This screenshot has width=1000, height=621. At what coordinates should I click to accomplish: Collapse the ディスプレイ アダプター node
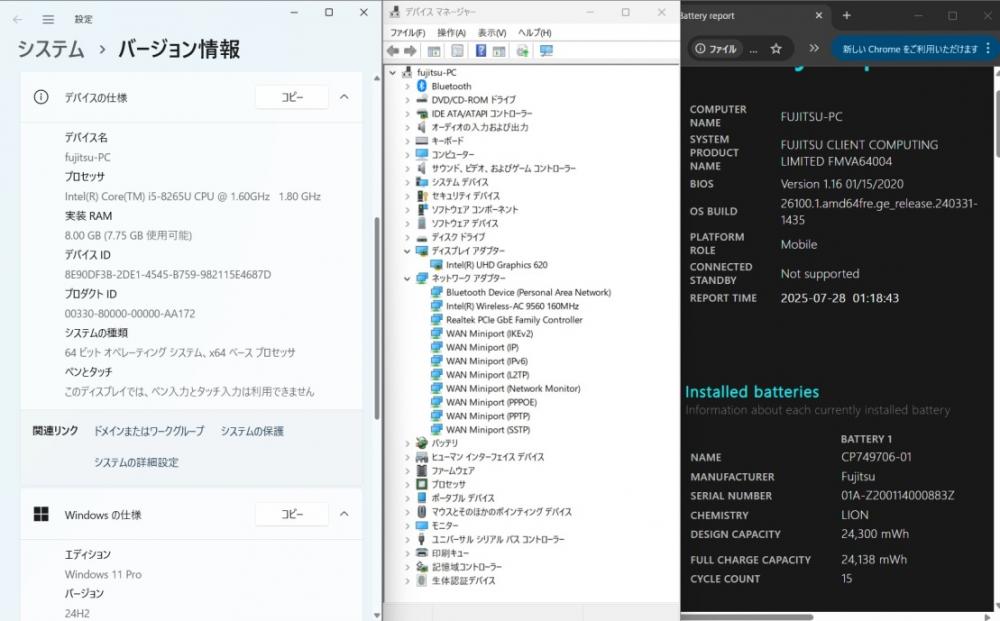pos(407,251)
